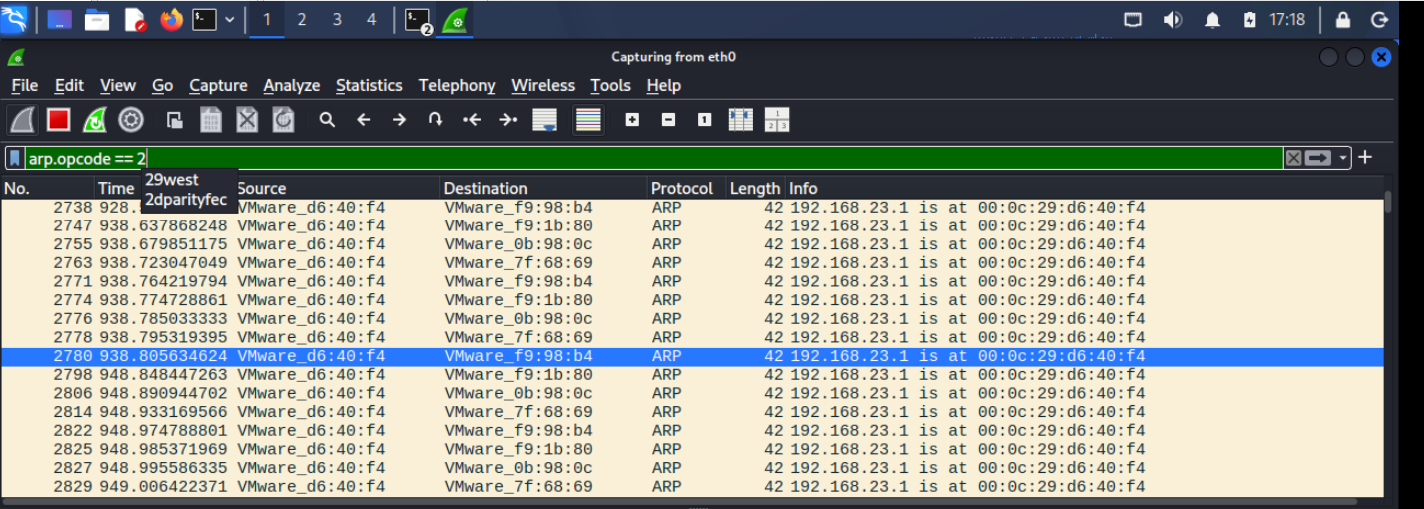Lock the screen with padlock icon
The image size is (1424, 509).
click(1343, 19)
